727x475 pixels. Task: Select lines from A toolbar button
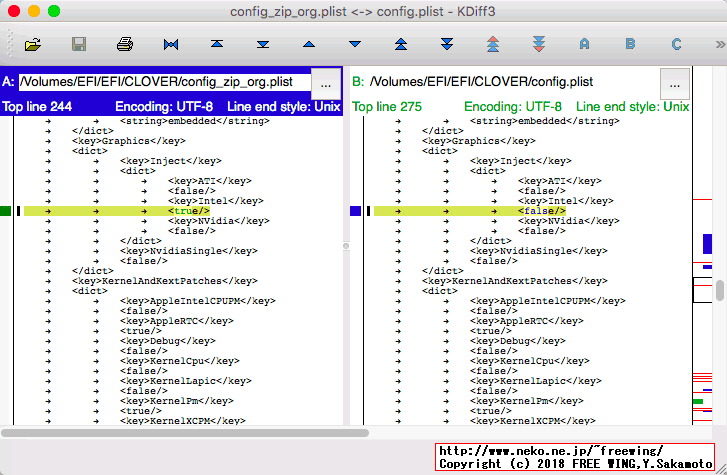pyautogui.click(x=585, y=45)
